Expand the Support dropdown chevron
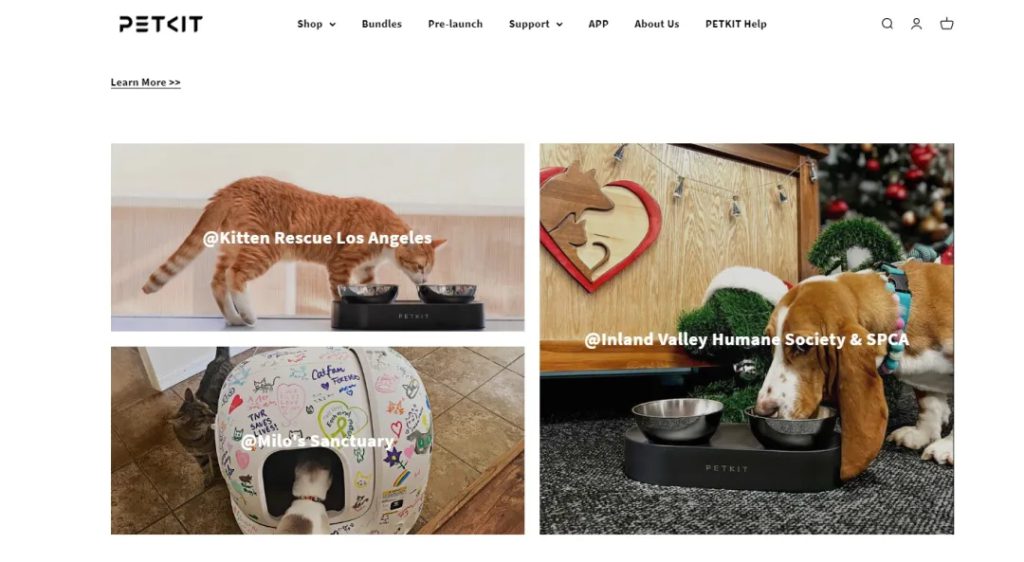This screenshot has width=1024, height=562. (559, 25)
